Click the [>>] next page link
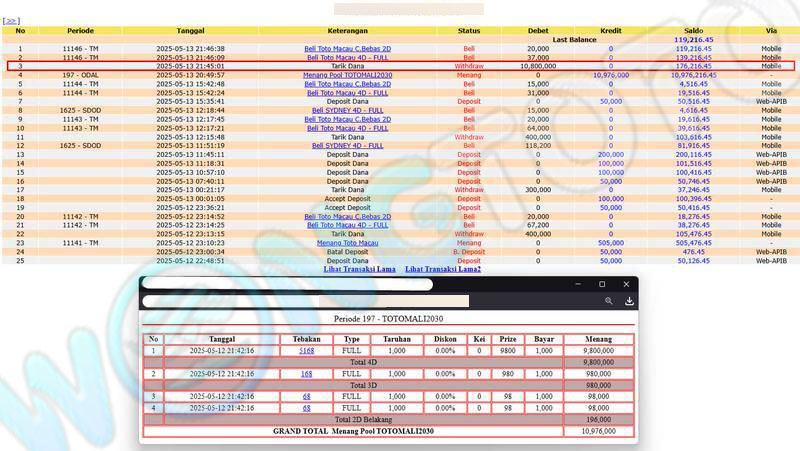800x451 pixels. pos(12,20)
